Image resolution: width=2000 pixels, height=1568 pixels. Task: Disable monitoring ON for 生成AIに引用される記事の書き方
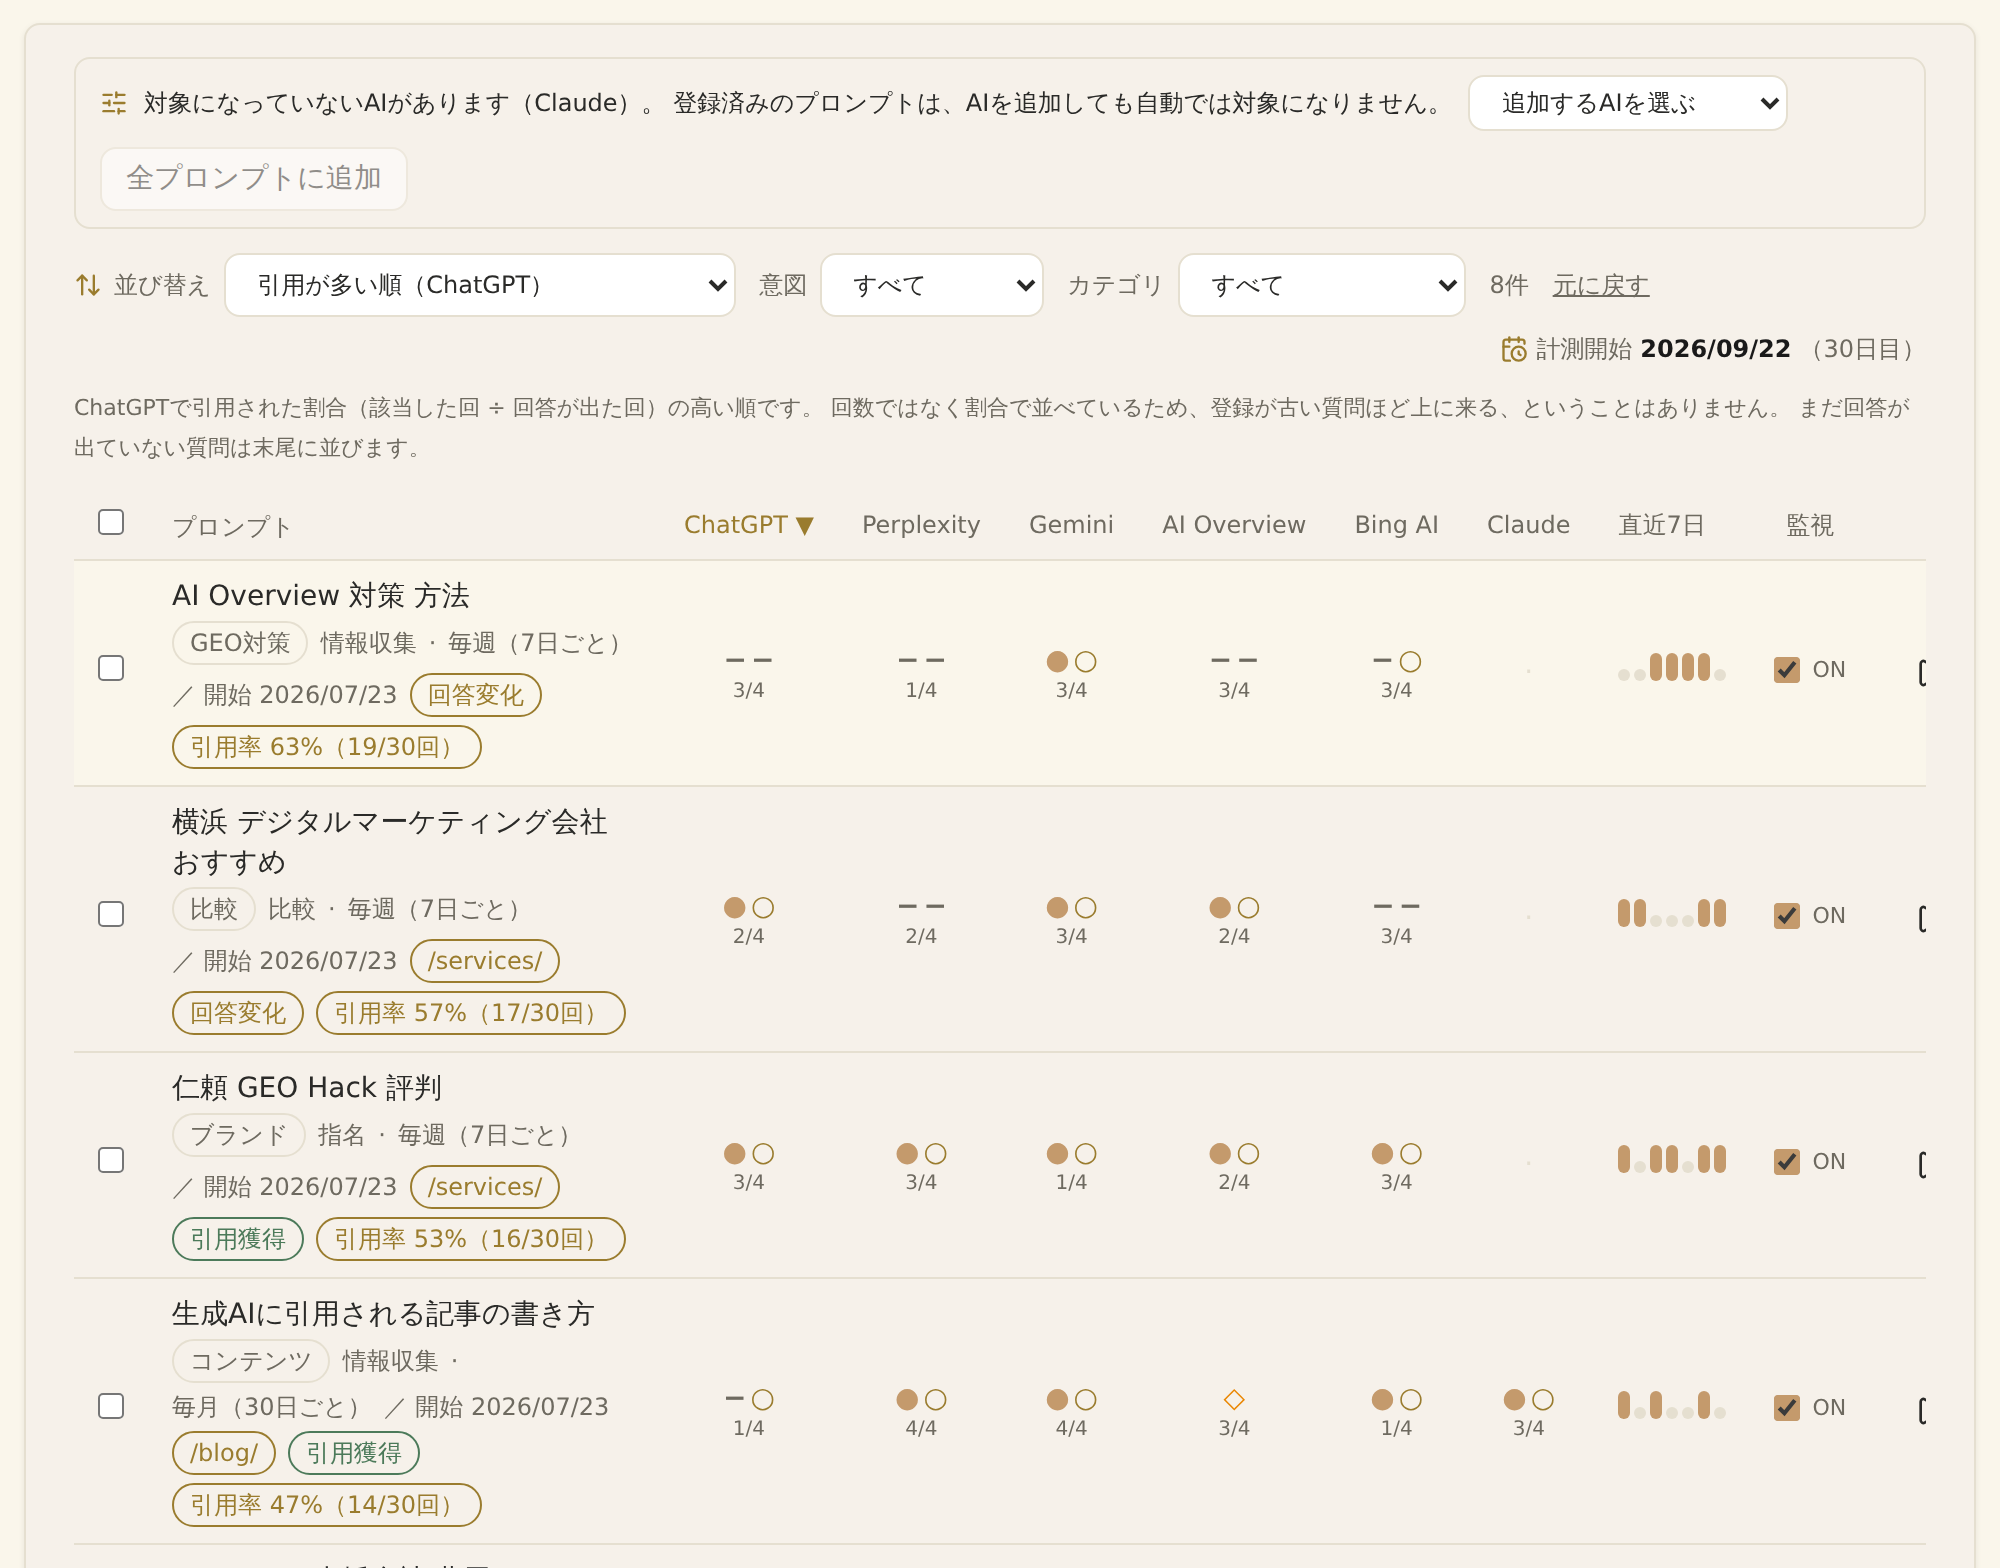point(1787,1407)
